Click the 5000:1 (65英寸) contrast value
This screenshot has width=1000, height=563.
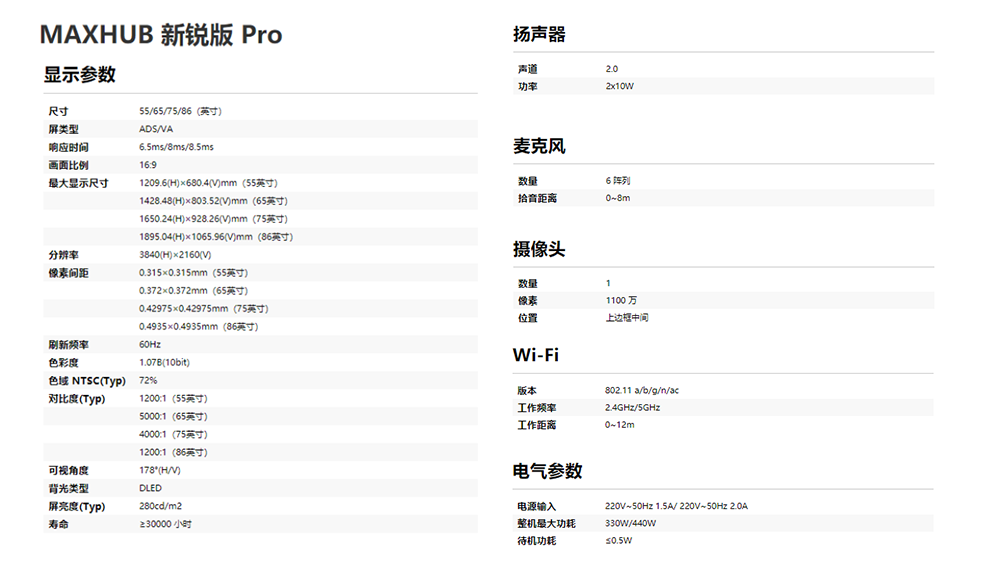point(173,417)
